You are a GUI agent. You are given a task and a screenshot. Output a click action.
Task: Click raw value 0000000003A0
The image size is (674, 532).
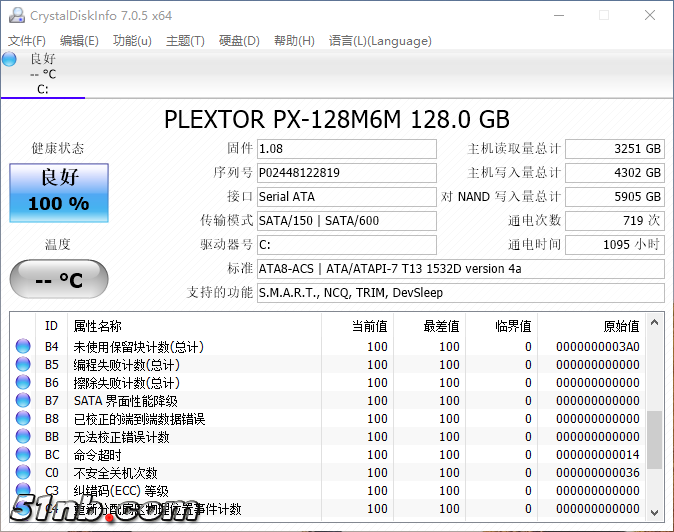click(x=597, y=347)
